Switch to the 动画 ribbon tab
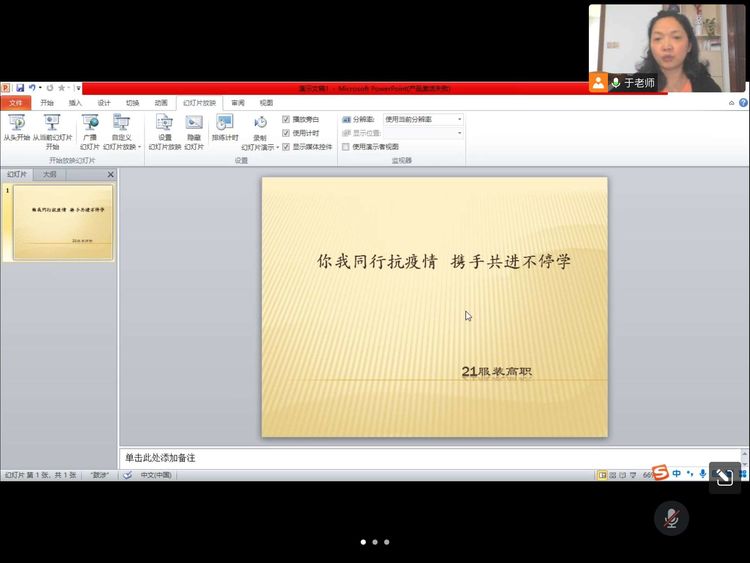The height and width of the screenshot is (563, 750). (160, 102)
